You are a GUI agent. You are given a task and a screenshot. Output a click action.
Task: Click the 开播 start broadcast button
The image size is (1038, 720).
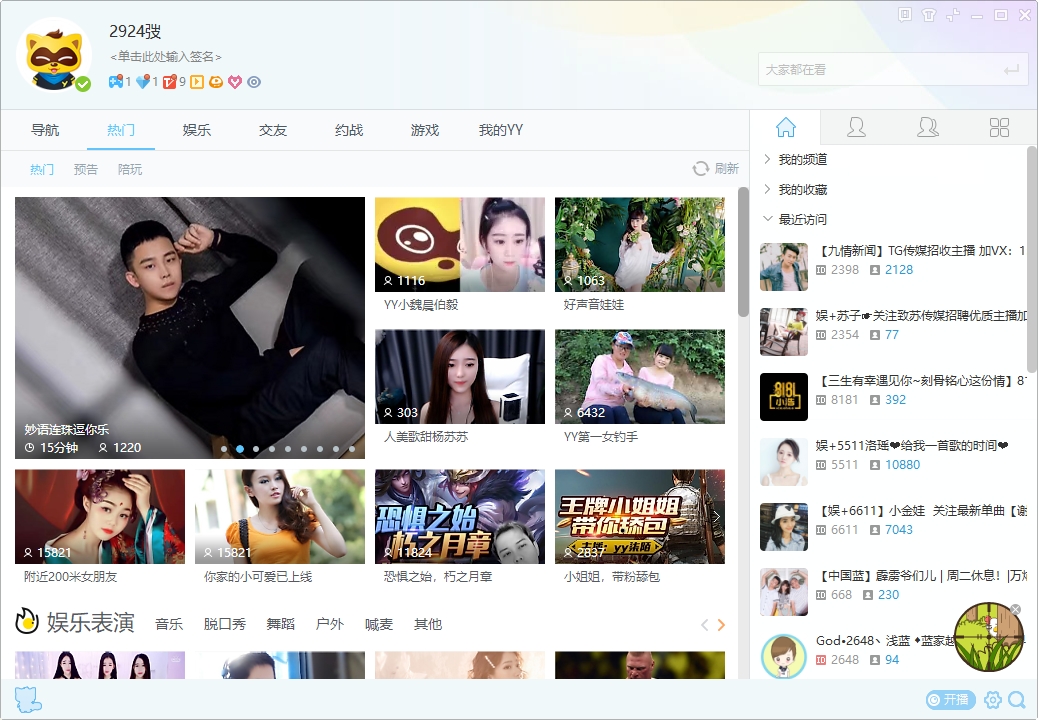(951, 699)
